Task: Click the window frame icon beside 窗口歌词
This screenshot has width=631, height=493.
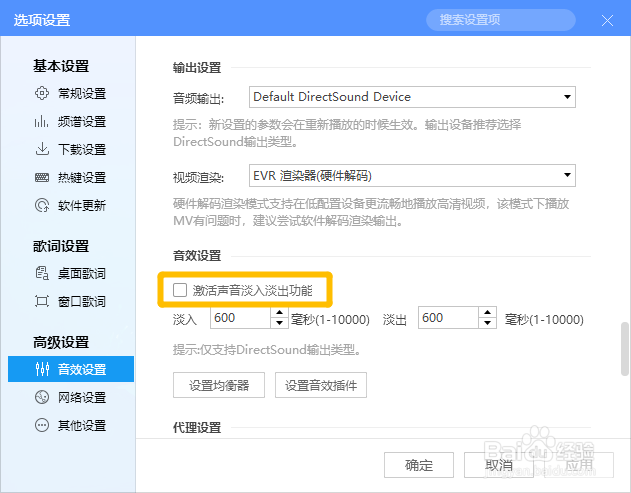Action: 42,301
